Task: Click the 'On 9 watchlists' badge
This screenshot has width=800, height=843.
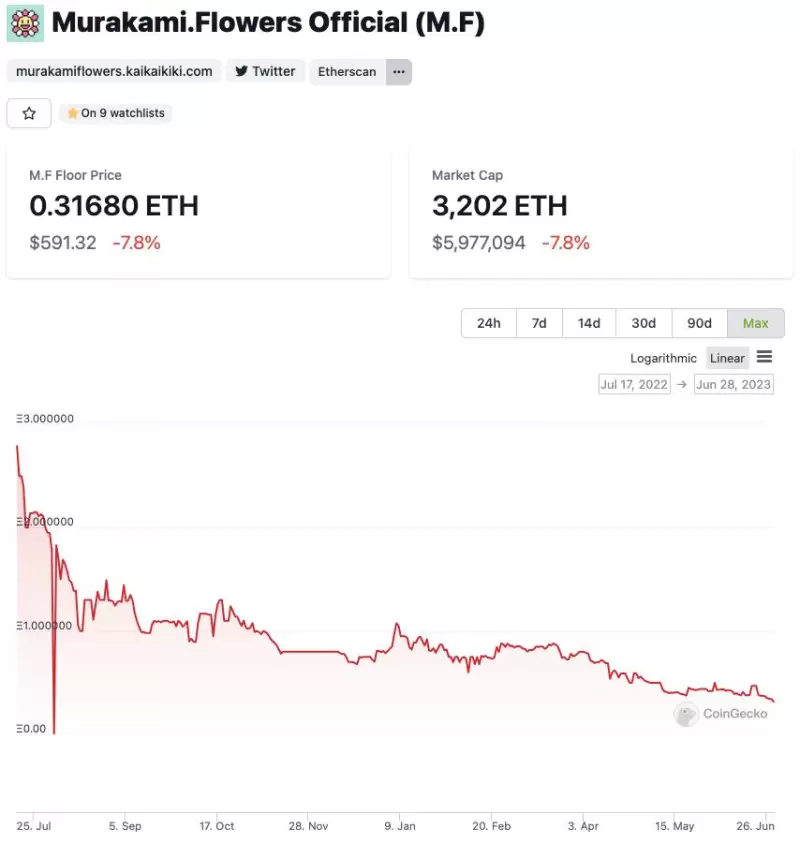Action: (116, 114)
